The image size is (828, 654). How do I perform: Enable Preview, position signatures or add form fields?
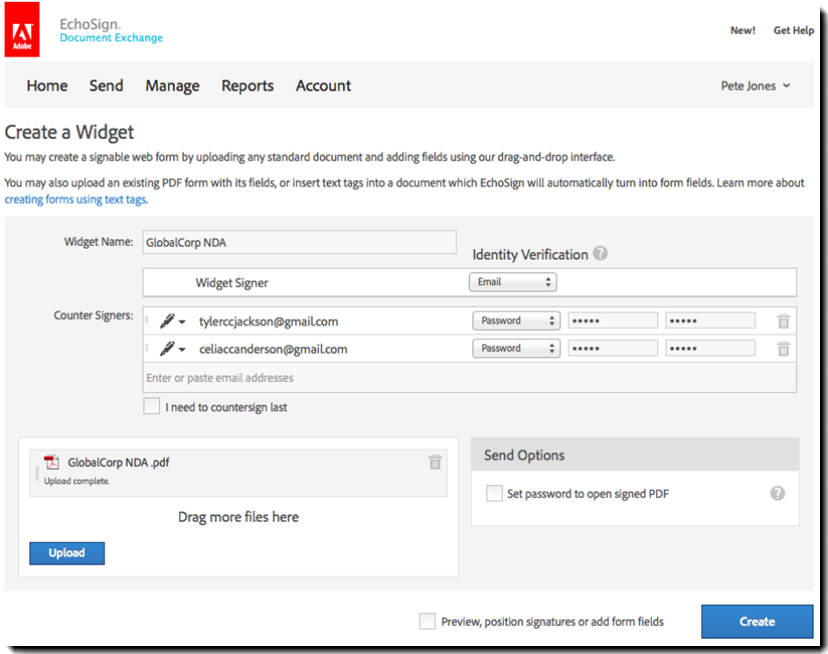(428, 621)
